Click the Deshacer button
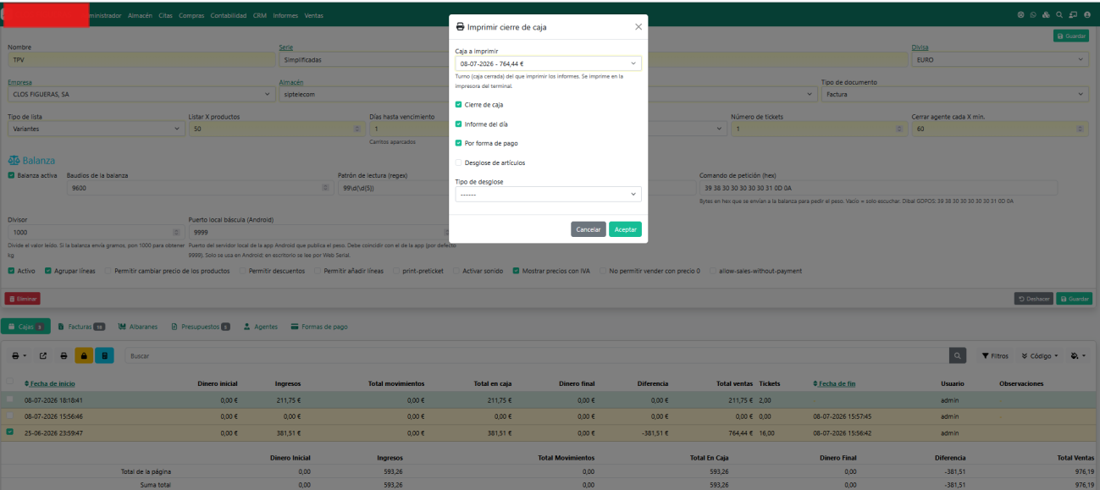This screenshot has height=490, width=1100. point(1033,298)
